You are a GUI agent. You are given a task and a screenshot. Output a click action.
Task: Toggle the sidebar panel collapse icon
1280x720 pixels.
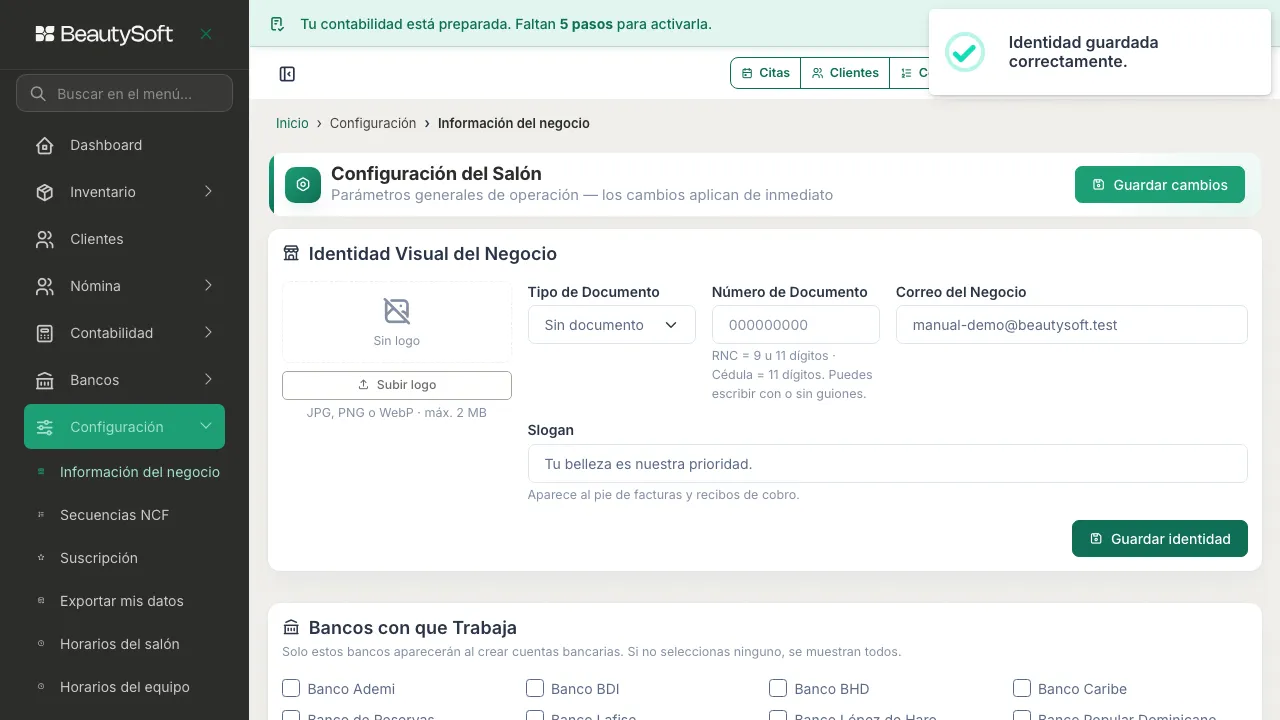pos(287,74)
